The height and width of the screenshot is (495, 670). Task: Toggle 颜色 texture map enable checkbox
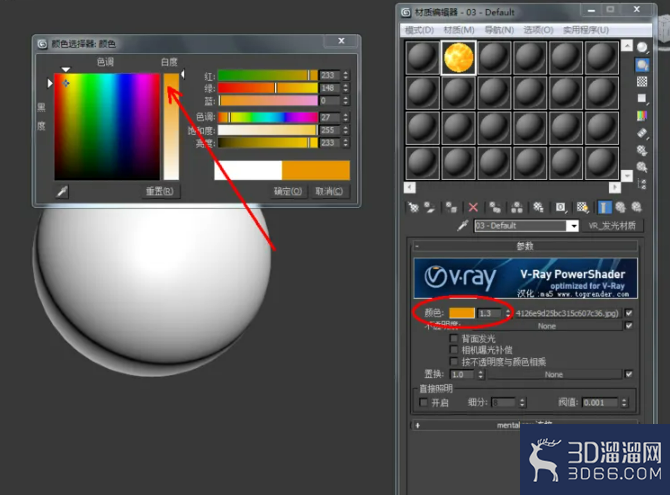(x=629, y=313)
